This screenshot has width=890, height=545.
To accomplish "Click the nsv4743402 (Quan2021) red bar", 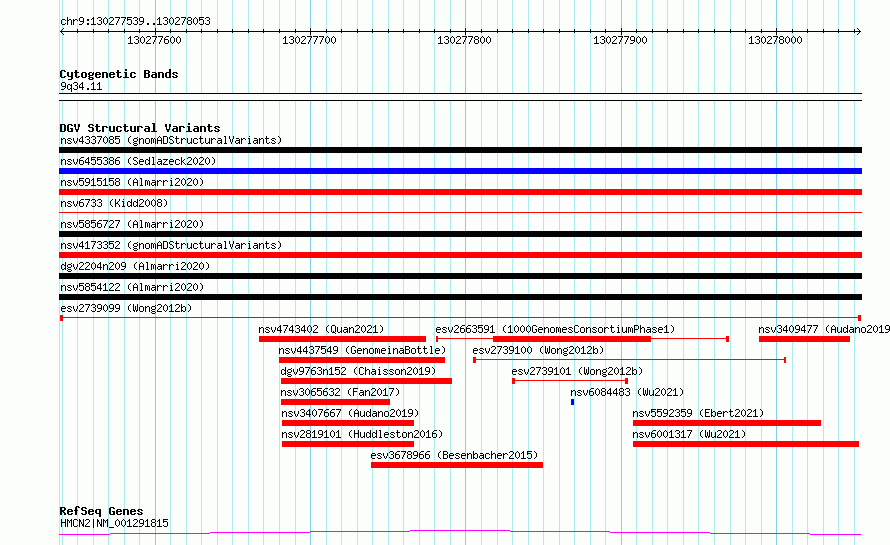I will pos(342,339).
